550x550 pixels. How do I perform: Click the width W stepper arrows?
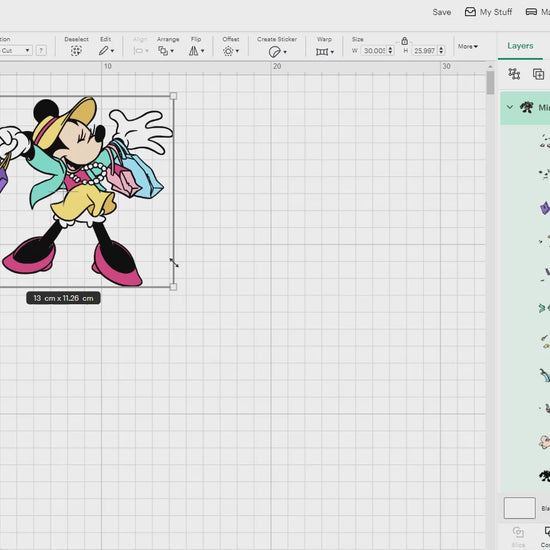click(390, 51)
